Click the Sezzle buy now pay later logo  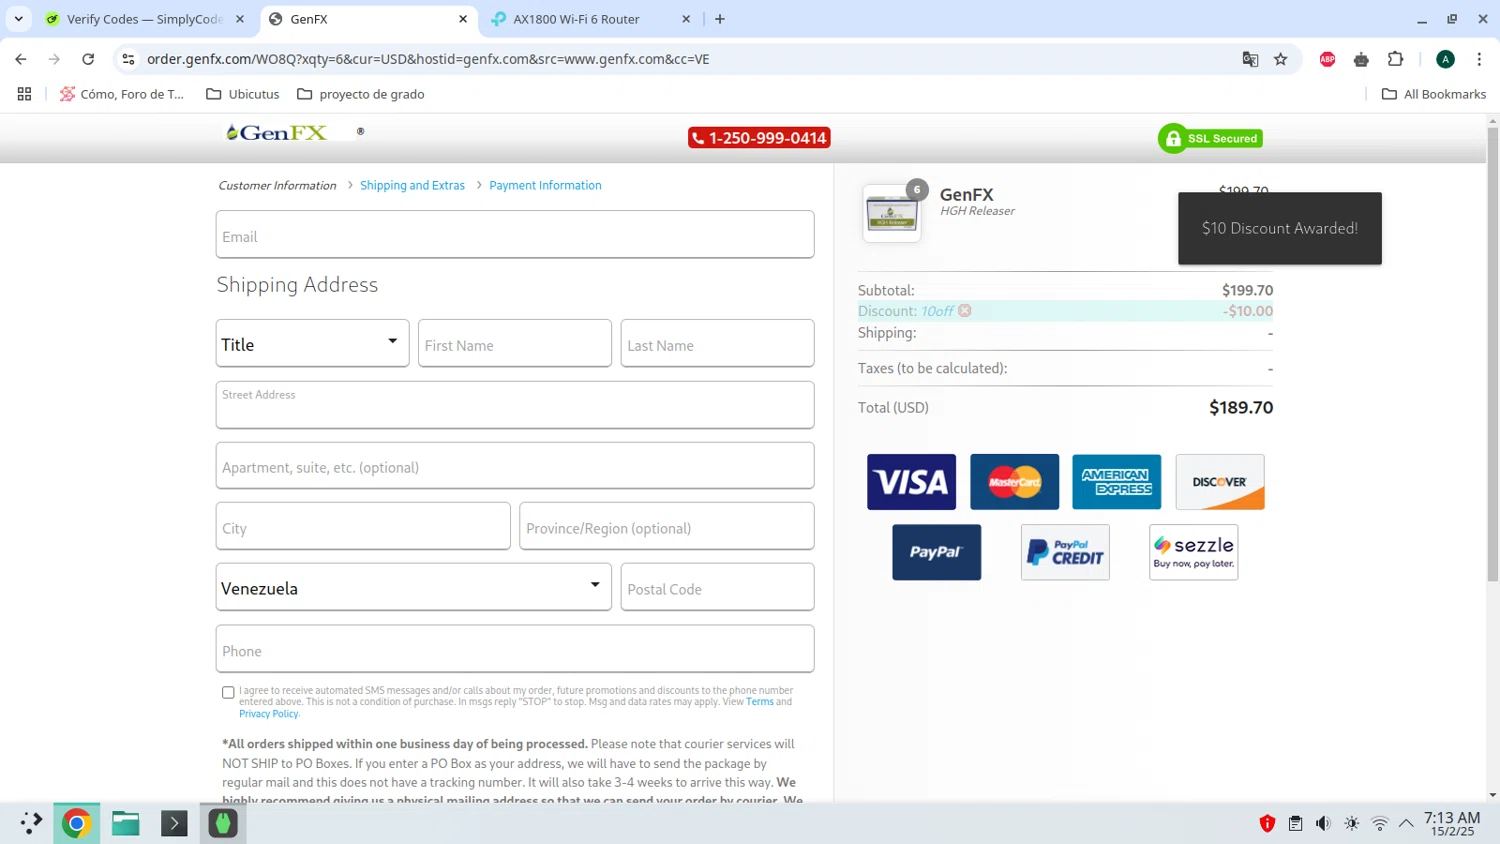[x=1194, y=552]
